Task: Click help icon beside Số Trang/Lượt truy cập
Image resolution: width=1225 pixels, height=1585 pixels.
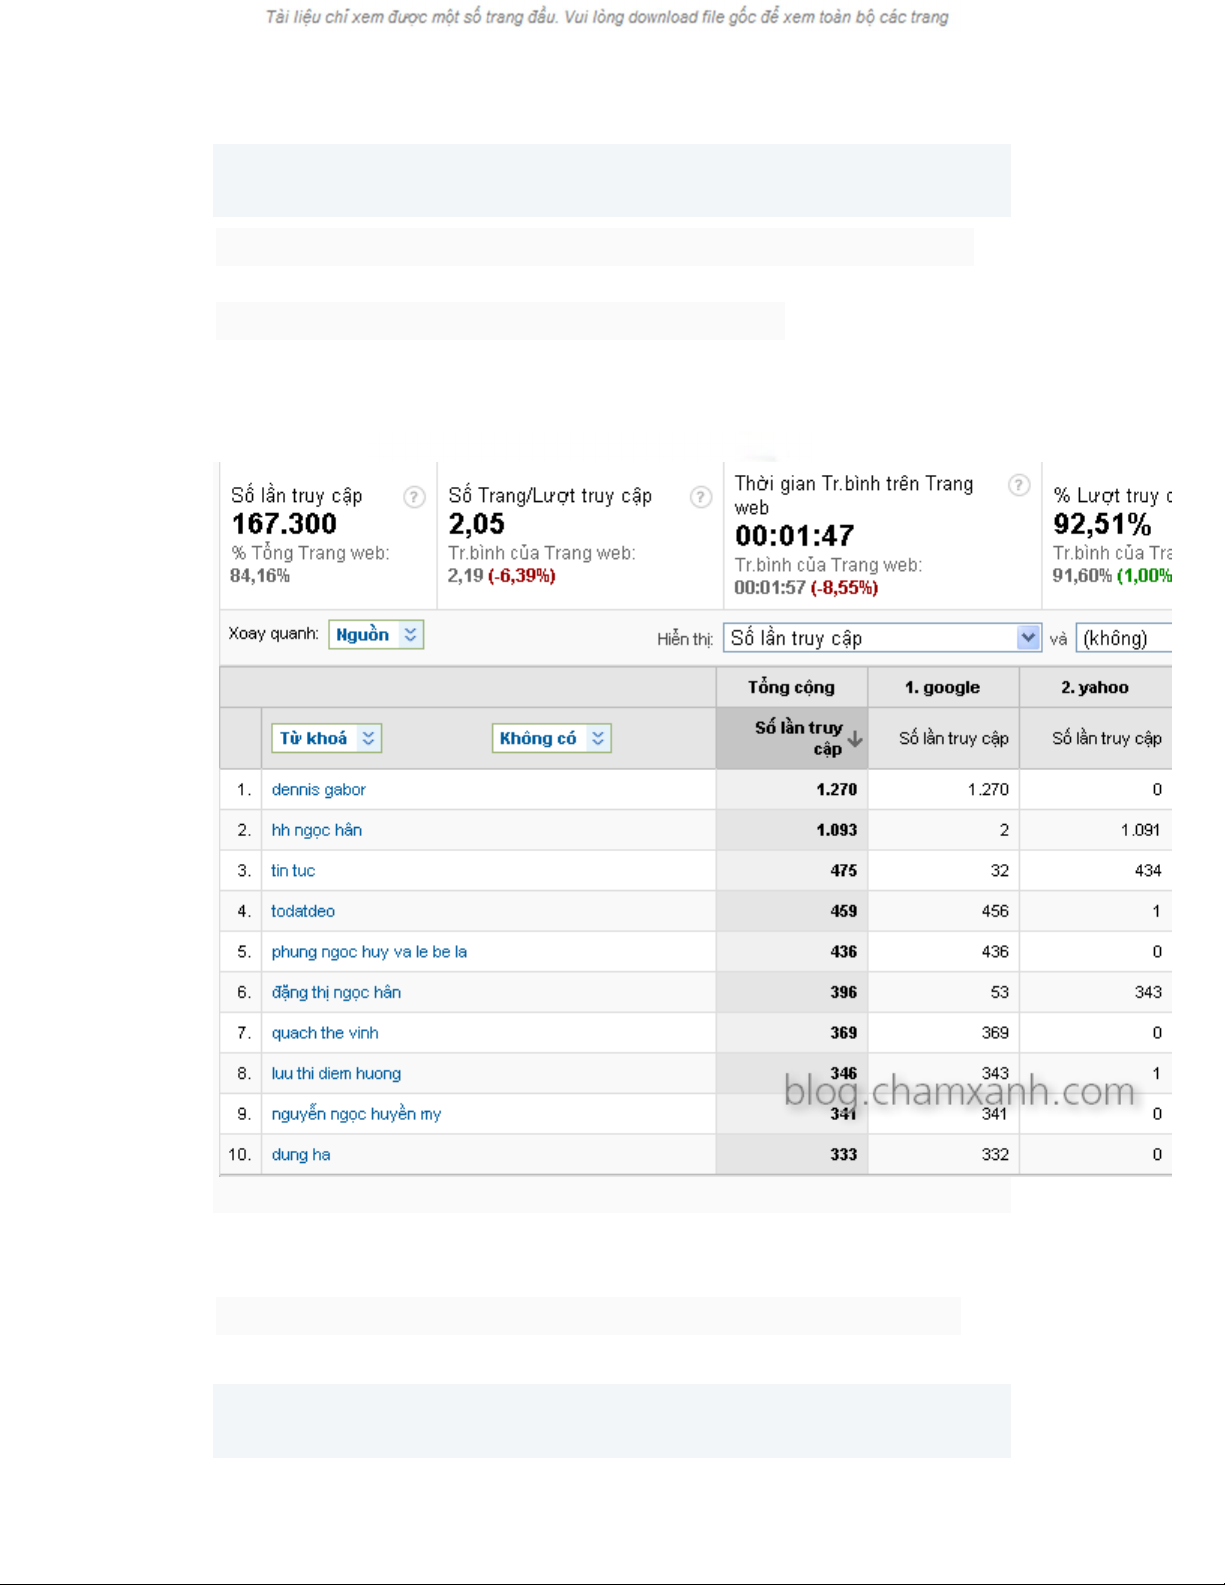Action: click(x=701, y=497)
